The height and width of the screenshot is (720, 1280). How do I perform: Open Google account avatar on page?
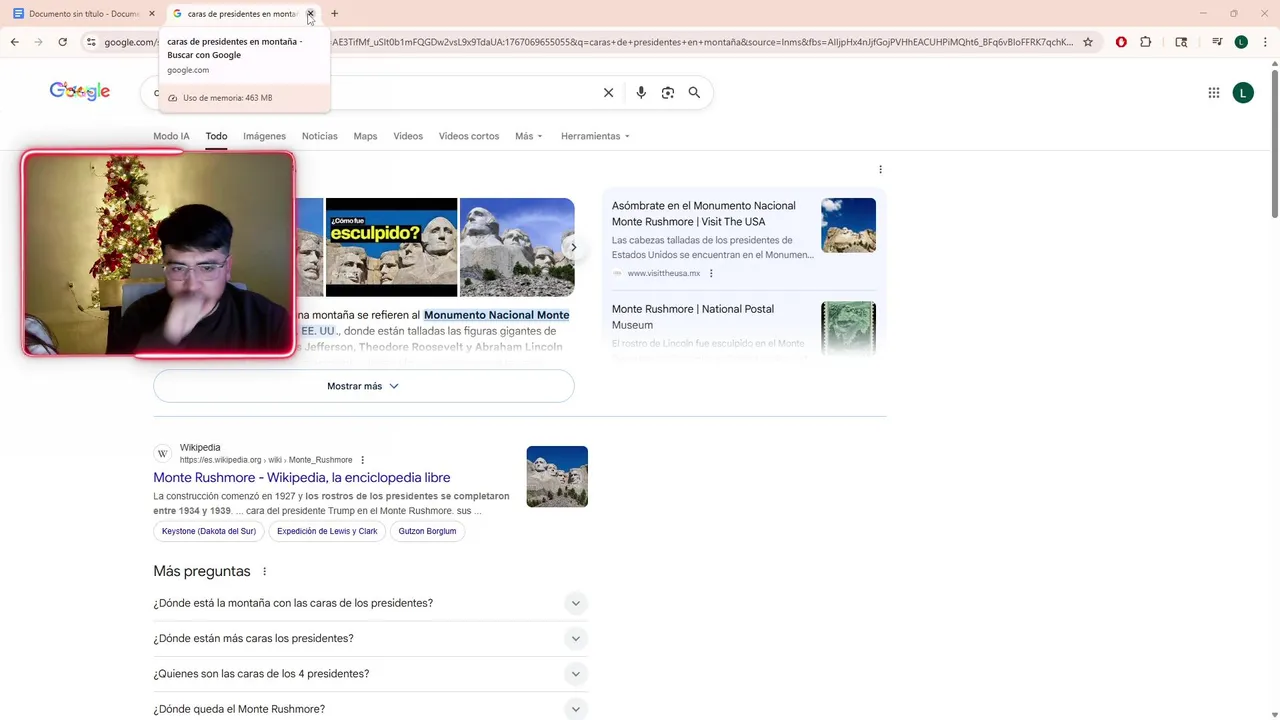[1243, 93]
